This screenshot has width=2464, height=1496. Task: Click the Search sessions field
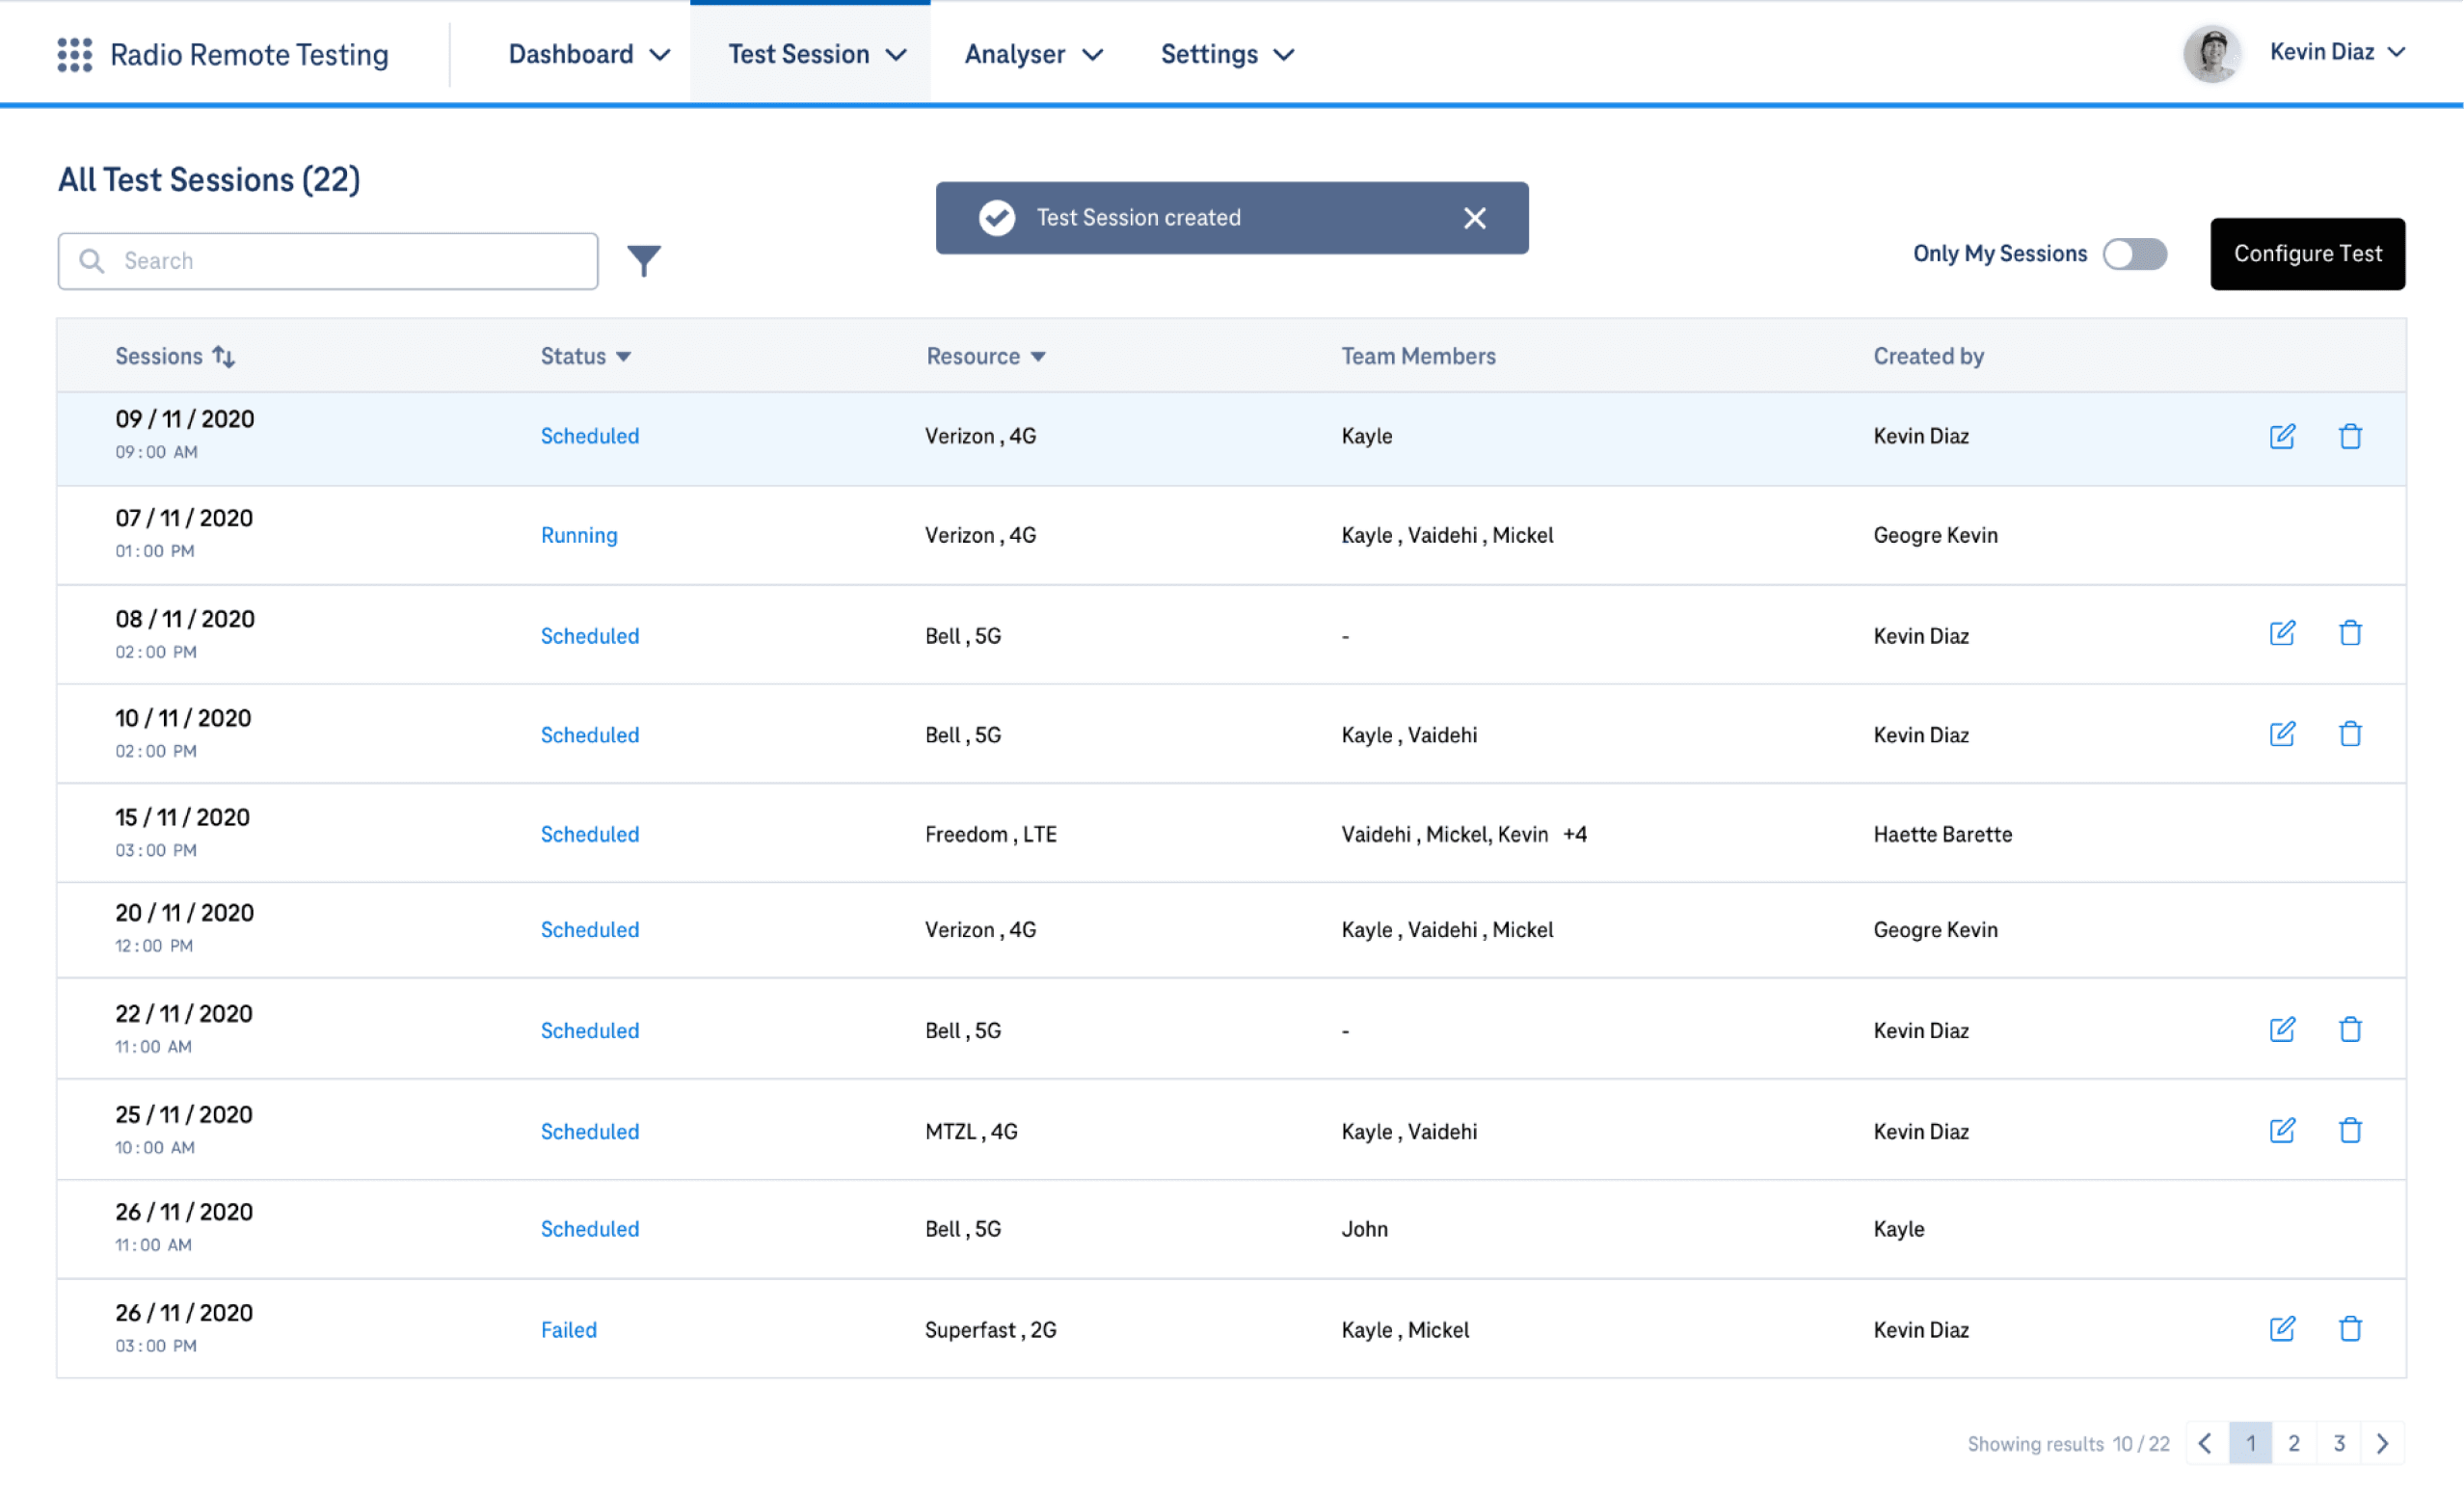pyautogui.click(x=340, y=261)
